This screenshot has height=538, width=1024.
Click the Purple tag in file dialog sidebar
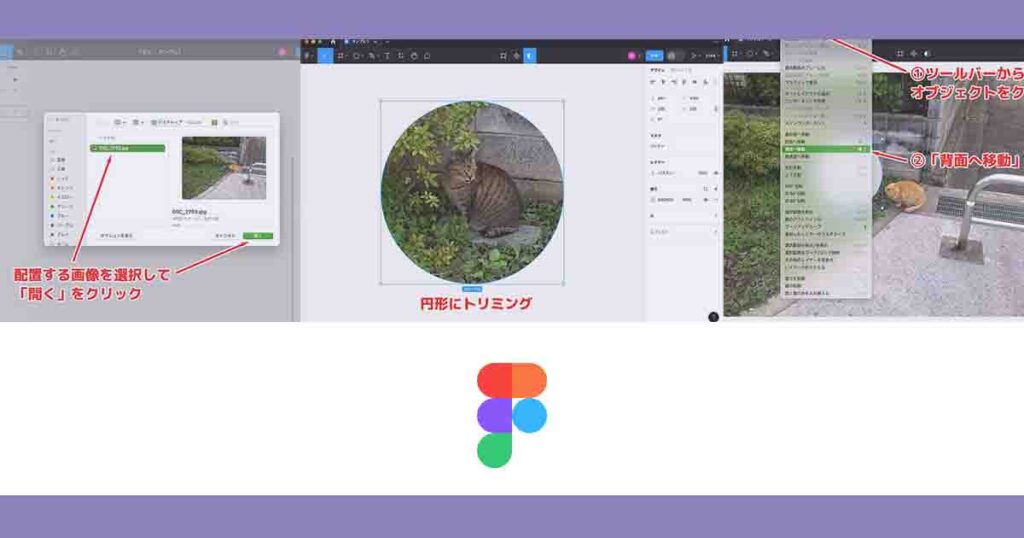click(62, 225)
